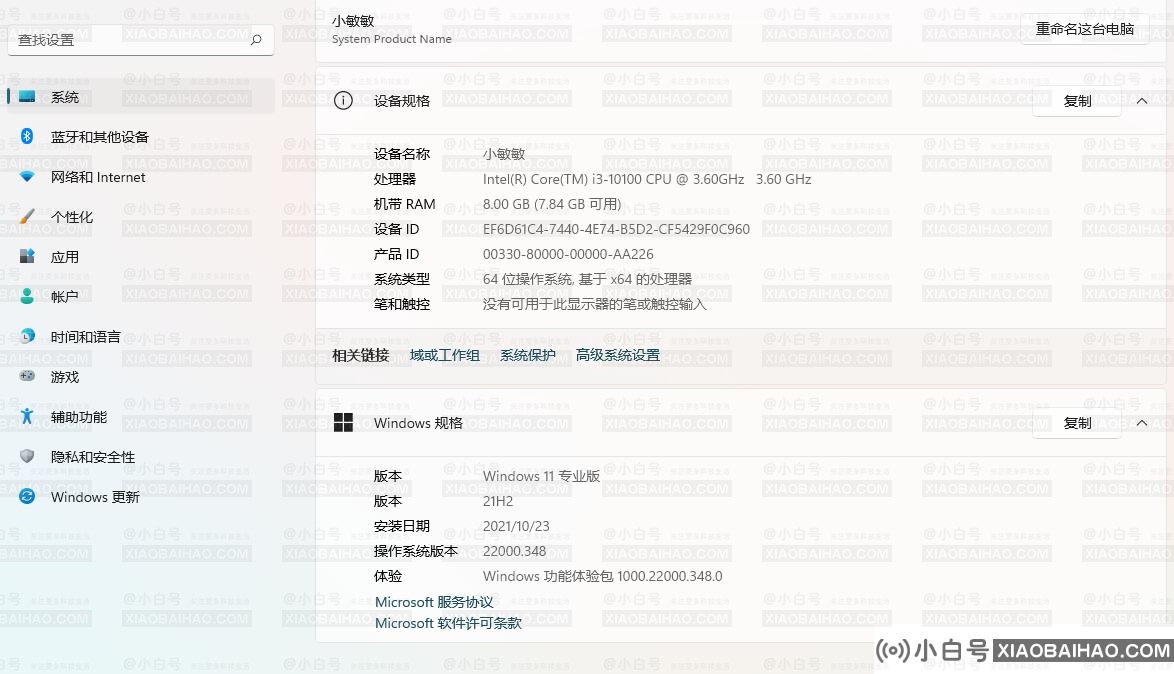This screenshot has width=1174, height=674.
Task: Select OS build 22000.348
Action: [x=514, y=551]
